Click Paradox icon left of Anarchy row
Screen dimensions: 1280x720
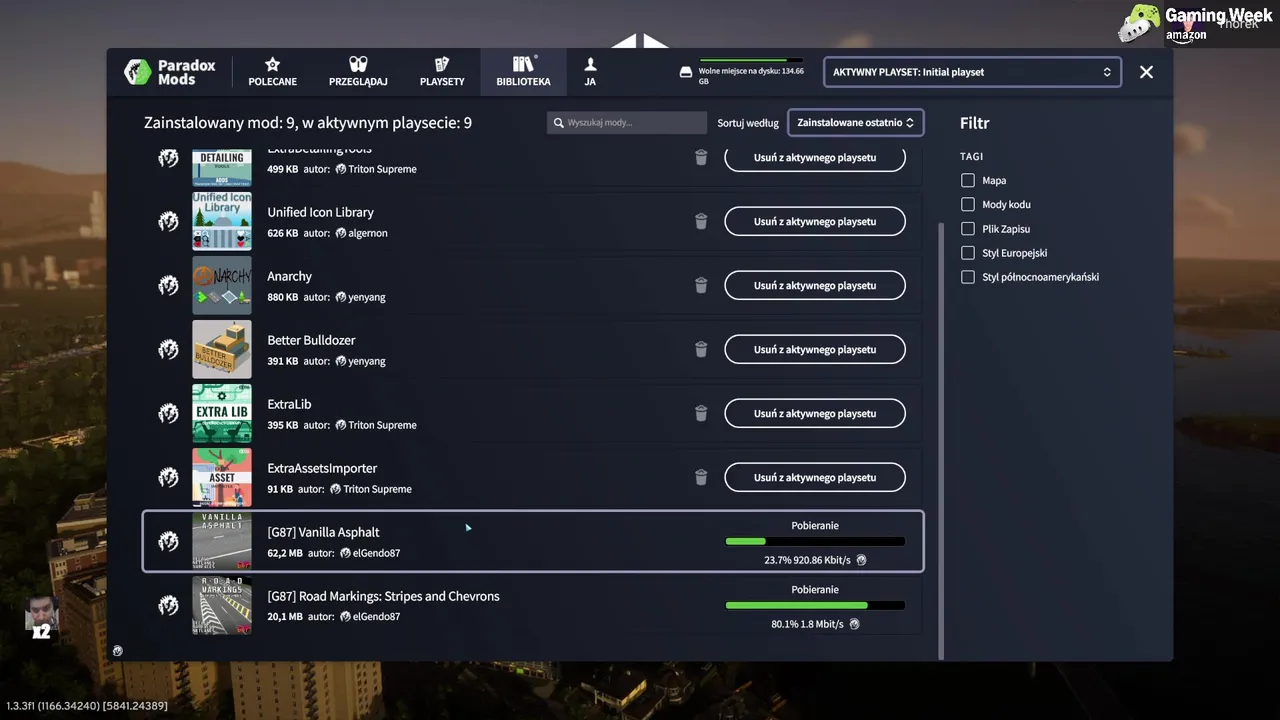tap(168, 285)
